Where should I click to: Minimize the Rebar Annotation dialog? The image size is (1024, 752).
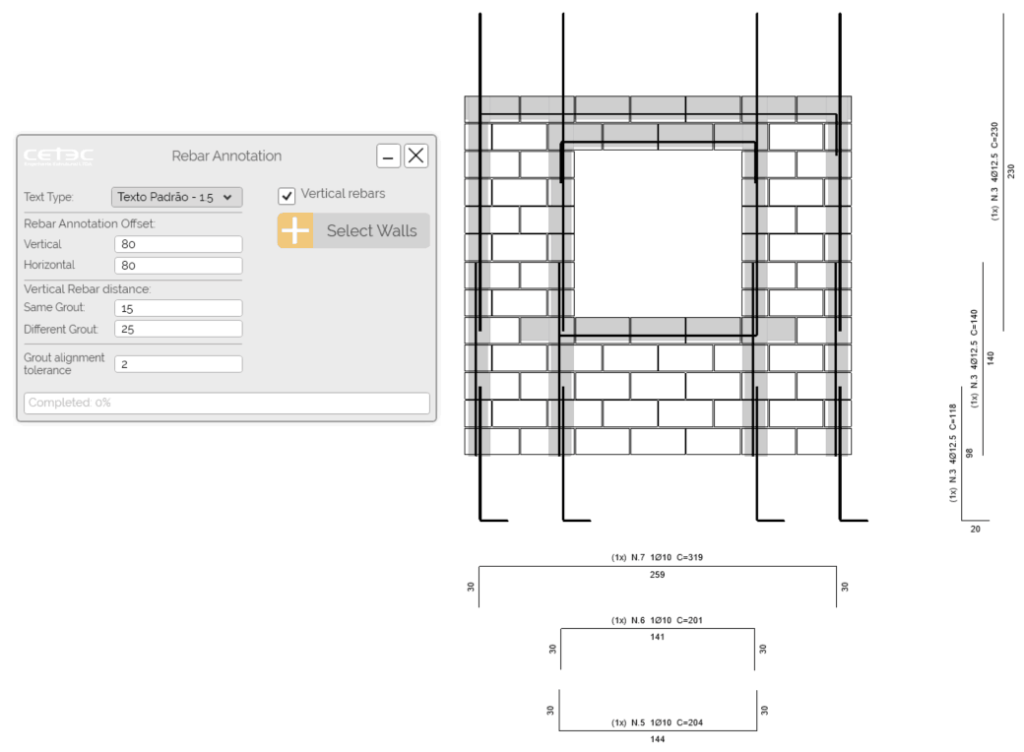click(388, 155)
